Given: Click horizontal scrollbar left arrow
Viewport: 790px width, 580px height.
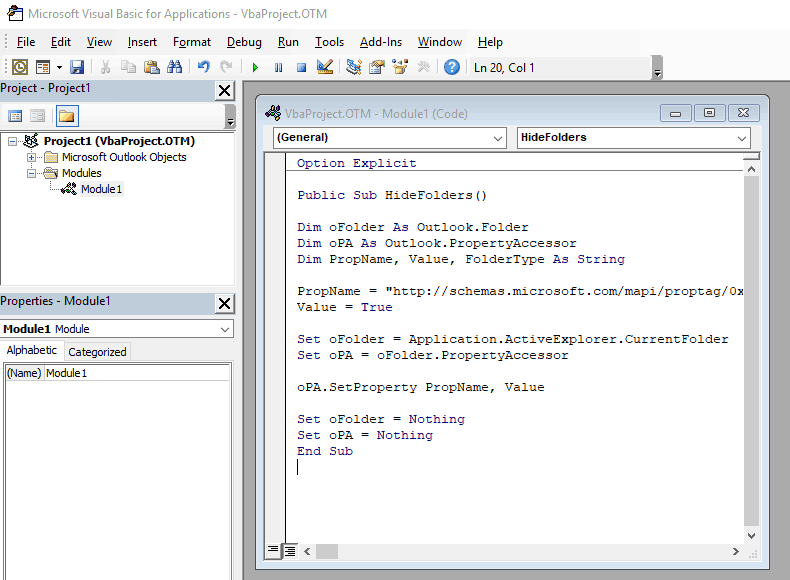Looking at the screenshot, I should [307, 552].
